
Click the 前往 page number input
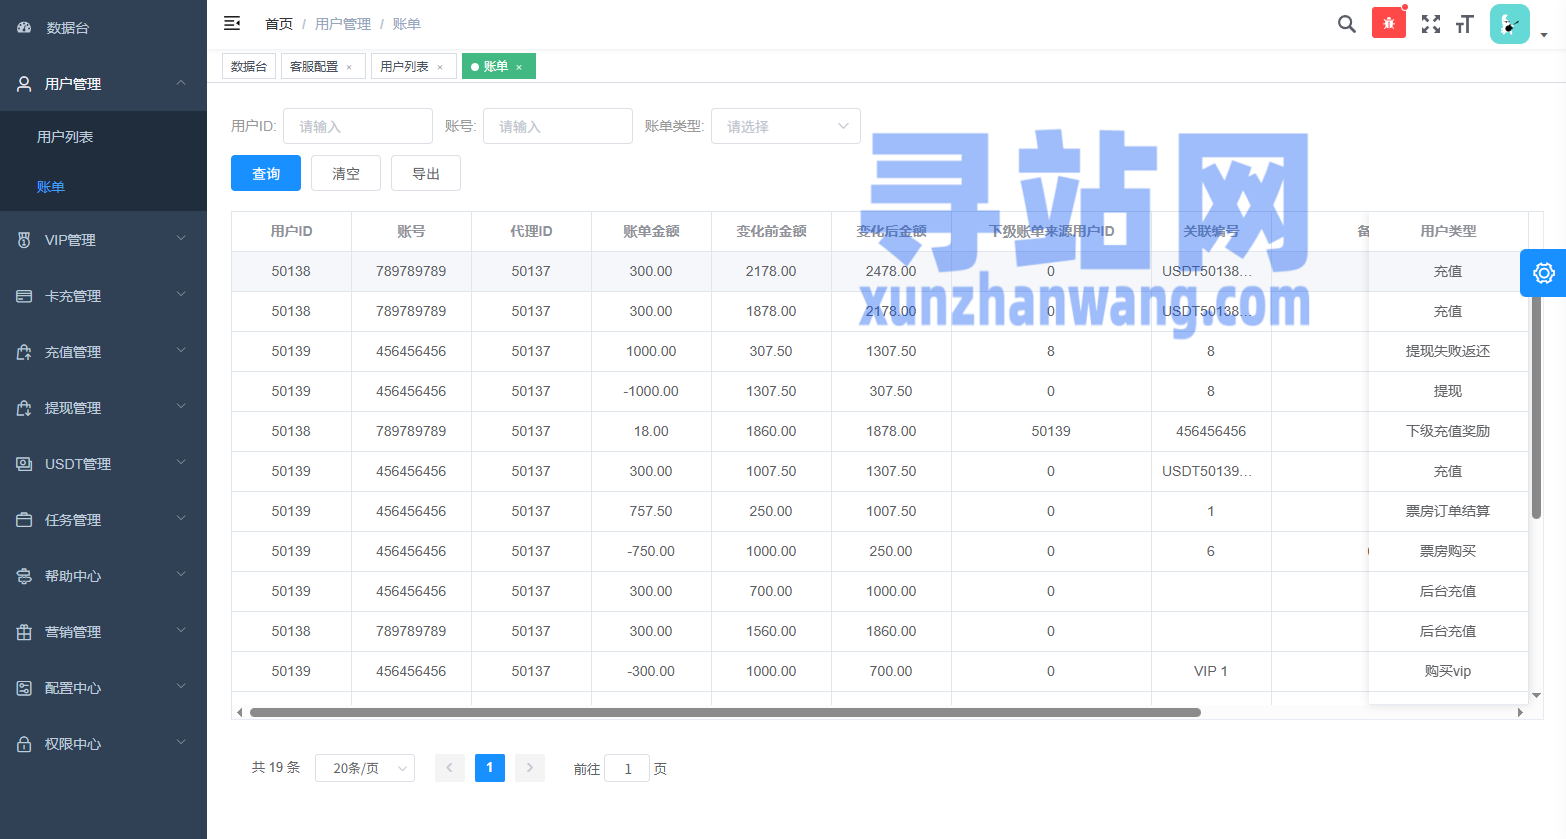click(x=627, y=768)
